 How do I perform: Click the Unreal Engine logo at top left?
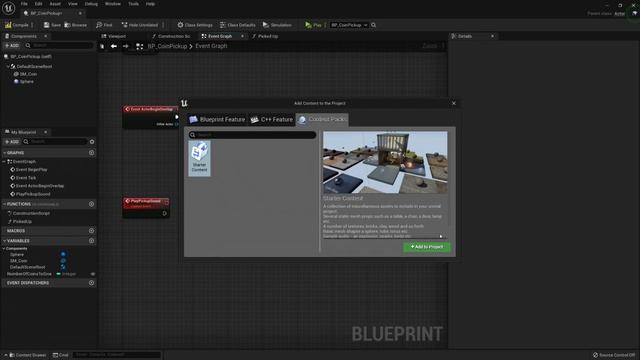[x=9, y=8]
